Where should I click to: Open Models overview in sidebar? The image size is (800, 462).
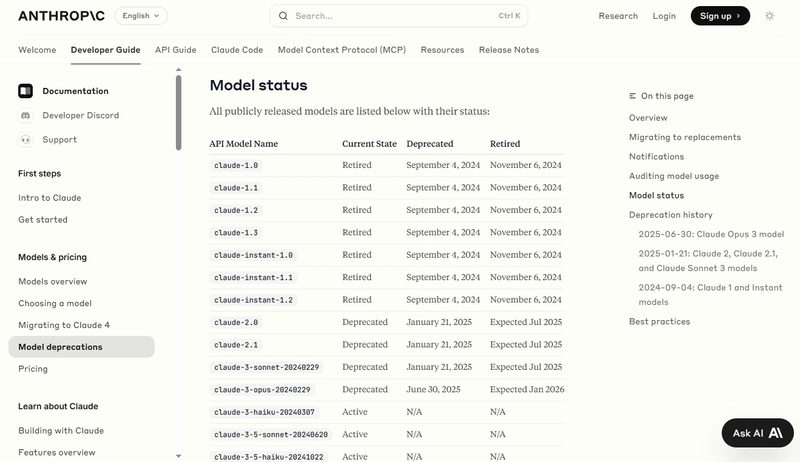[x=53, y=281]
